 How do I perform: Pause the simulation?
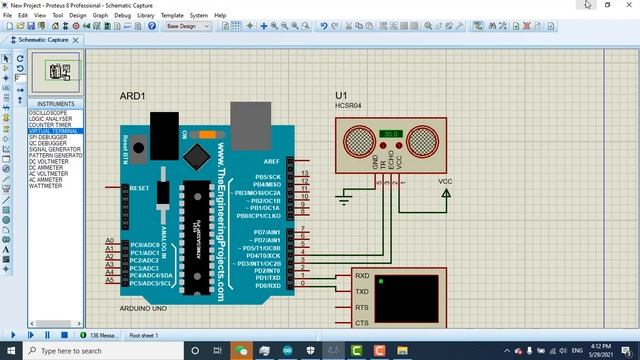tap(47, 335)
